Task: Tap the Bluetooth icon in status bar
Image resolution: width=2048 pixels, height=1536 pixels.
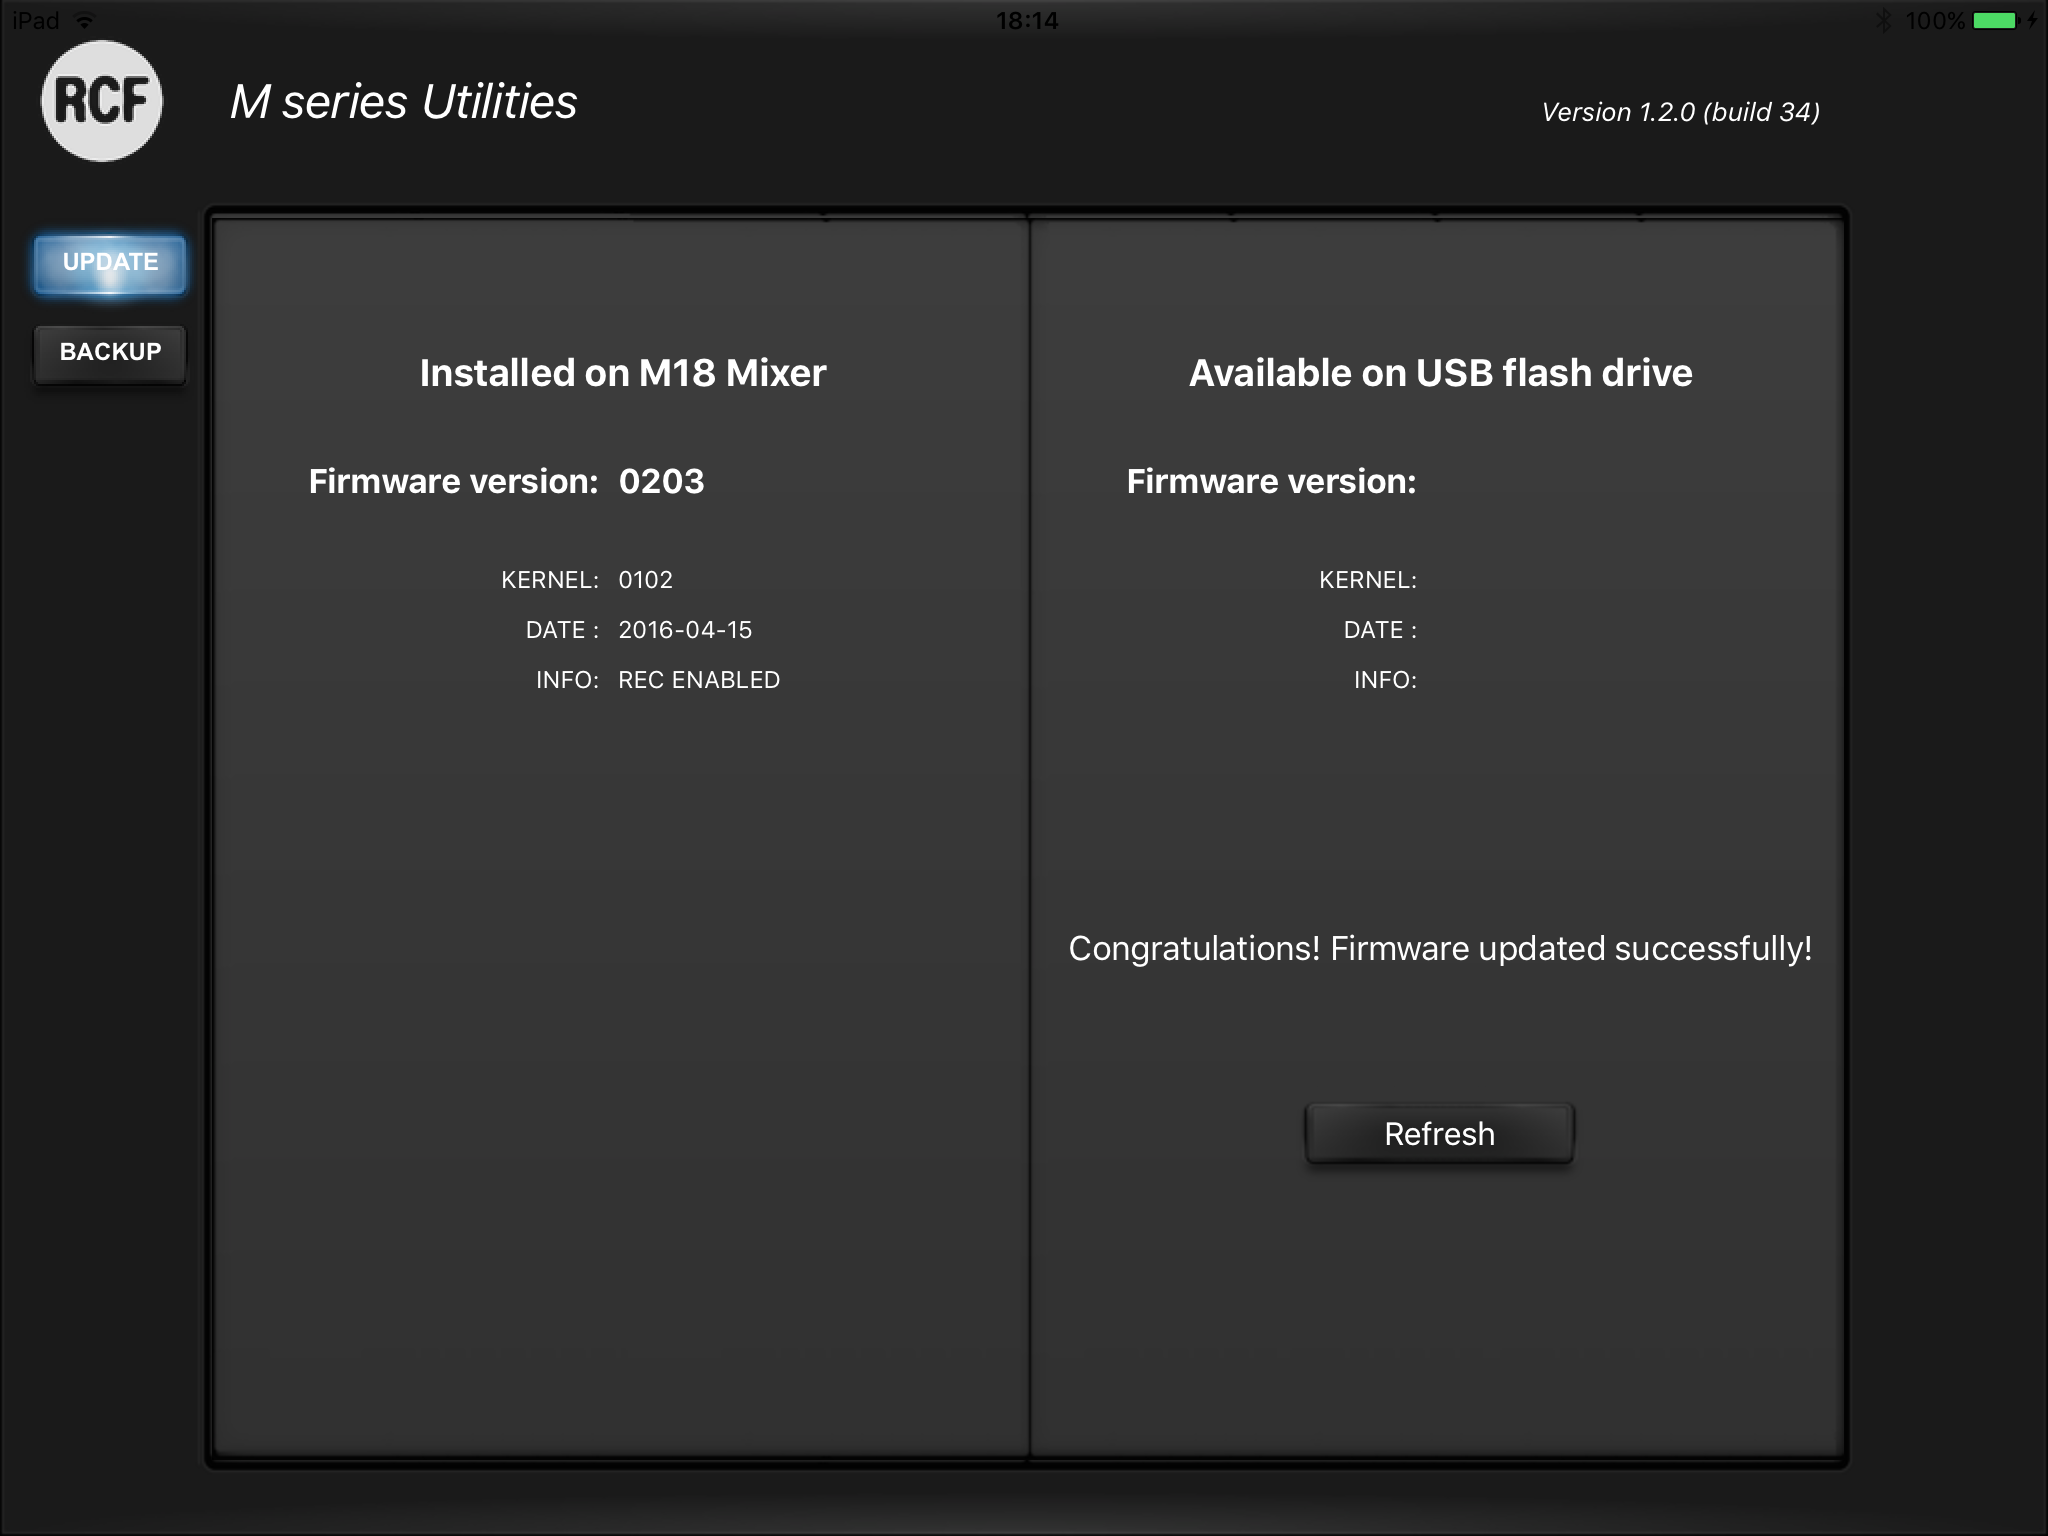Action: 1883,20
